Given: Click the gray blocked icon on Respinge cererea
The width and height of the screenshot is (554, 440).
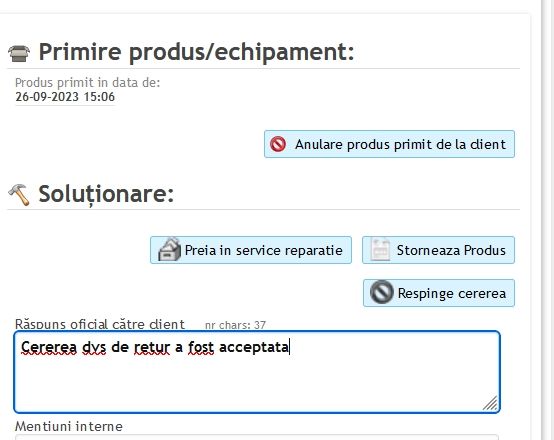Looking at the screenshot, I should (381, 292).
